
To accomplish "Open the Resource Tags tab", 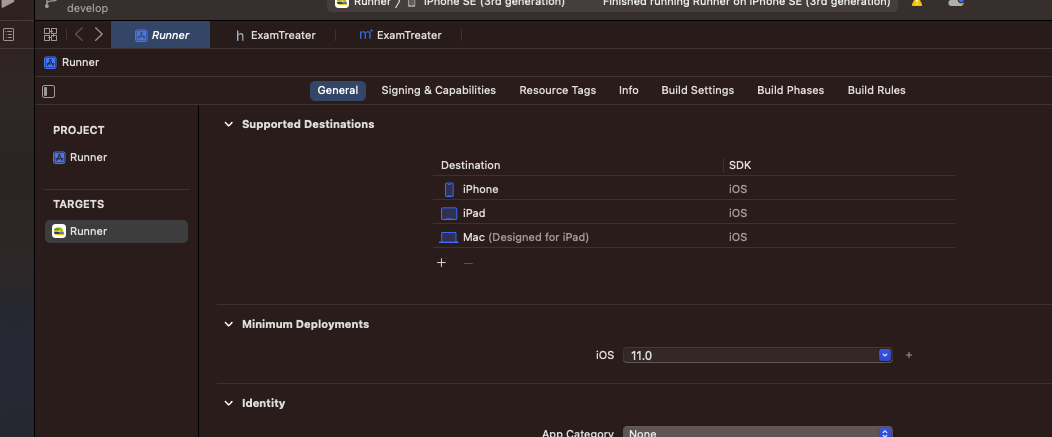I will point(558,91).
